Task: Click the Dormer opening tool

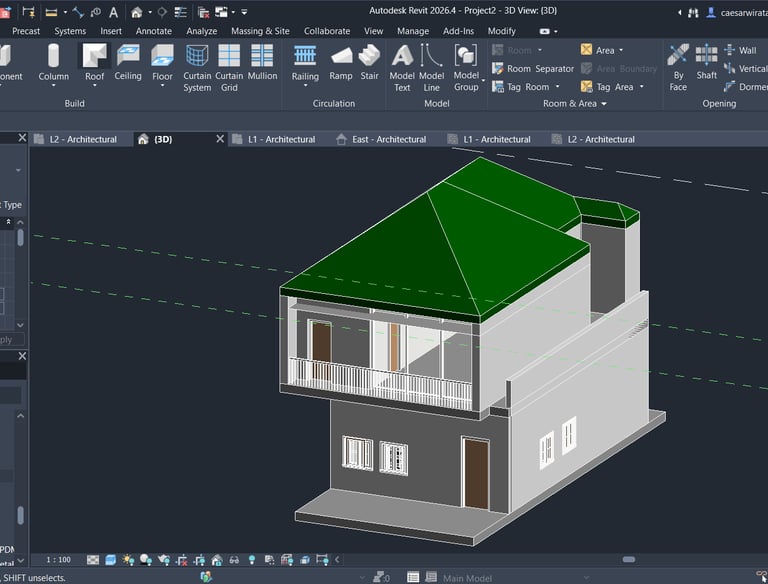Action: click(745, 87)
